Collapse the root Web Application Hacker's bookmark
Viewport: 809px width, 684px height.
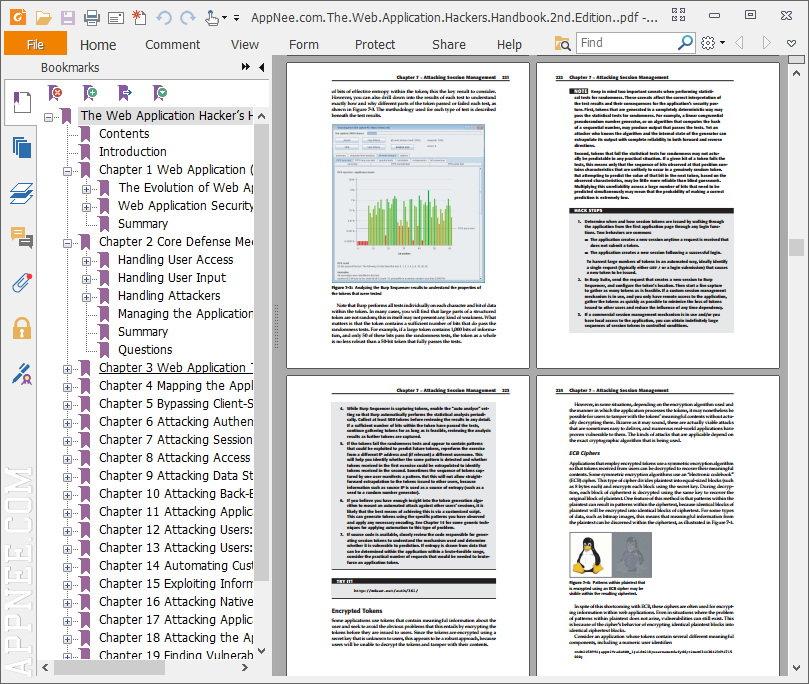(48, 117)
